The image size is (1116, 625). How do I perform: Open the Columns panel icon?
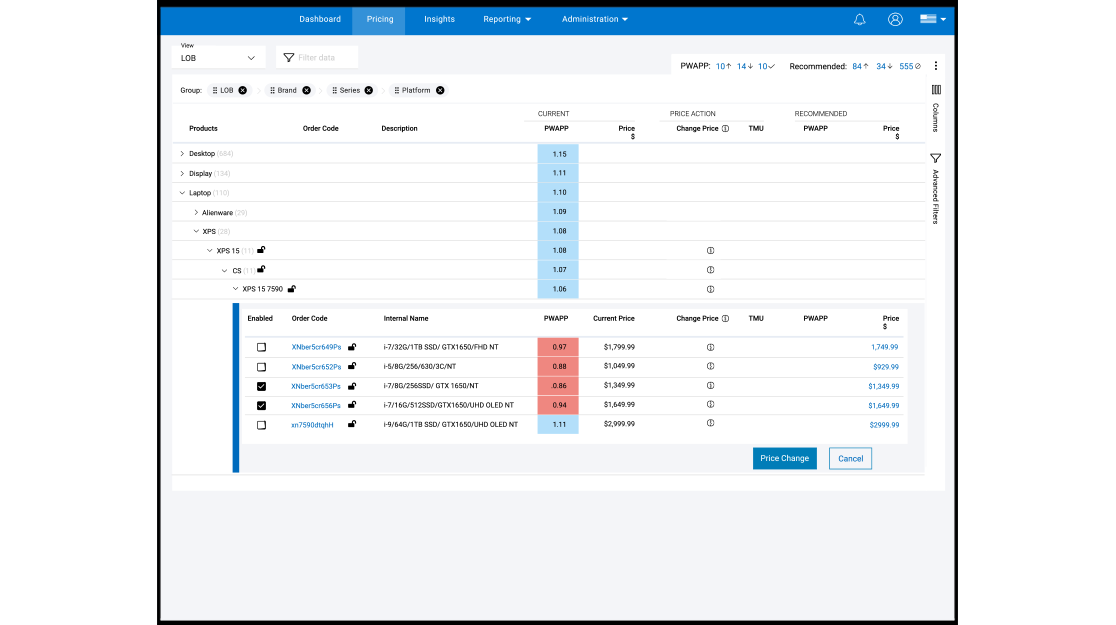936,90
